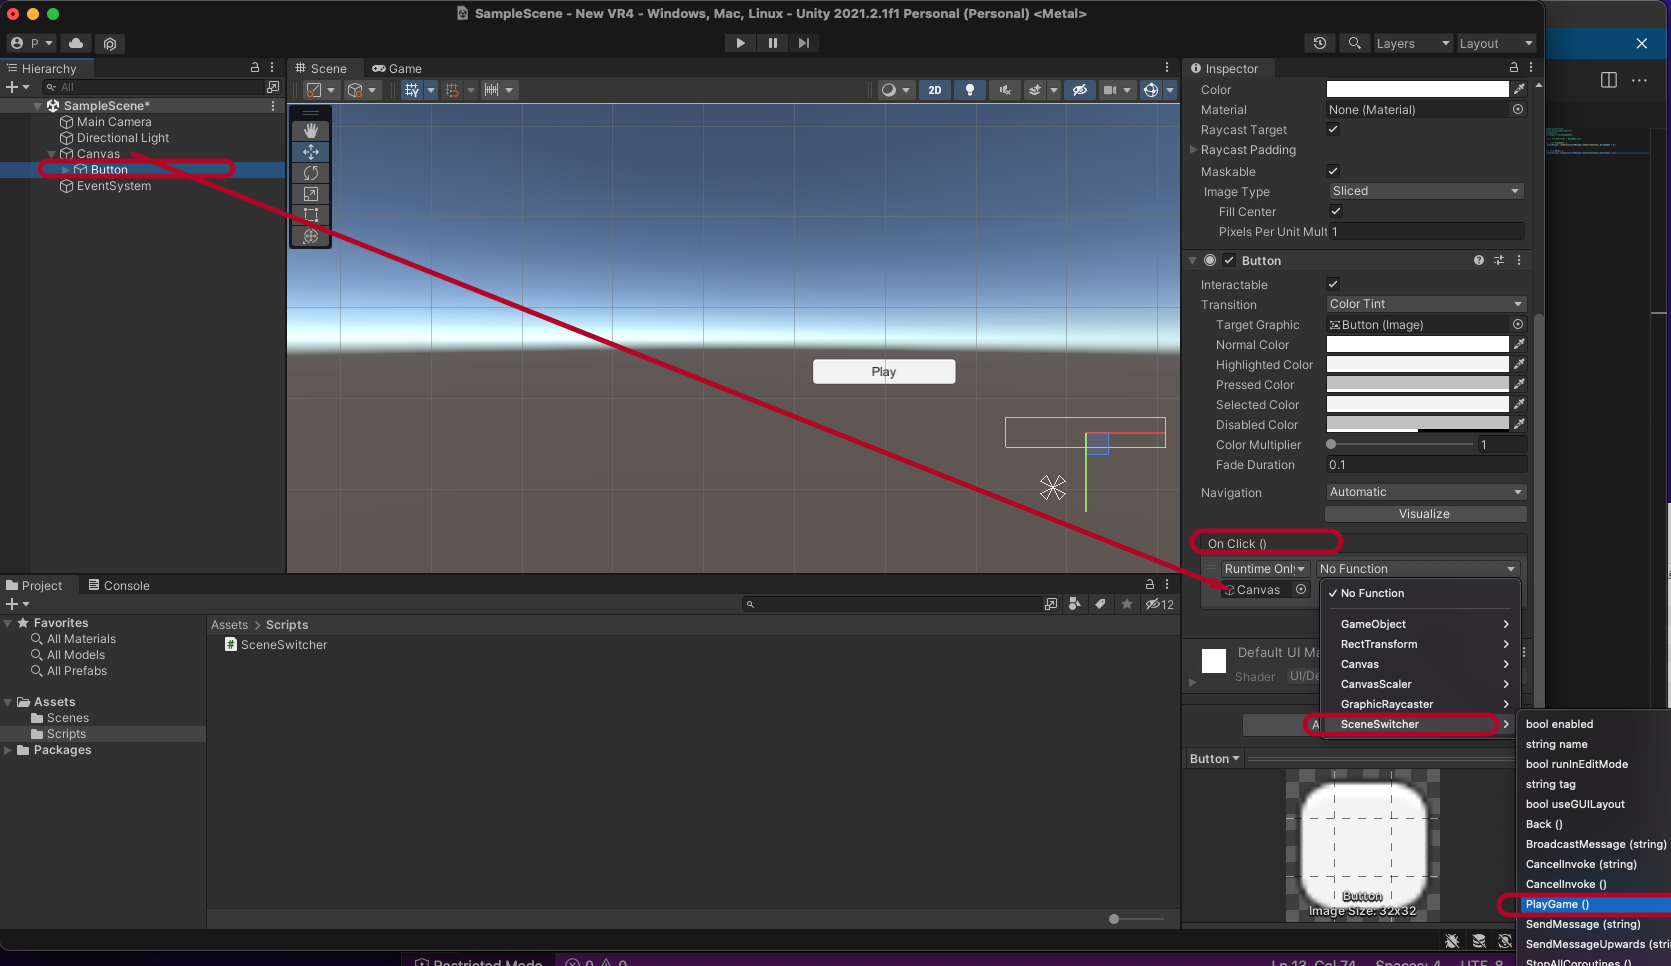This screenshot has height=966, width=1671.
Task: Toggle Interactable checkbox
Action: pyautogui.click(x=1333, y=284)
